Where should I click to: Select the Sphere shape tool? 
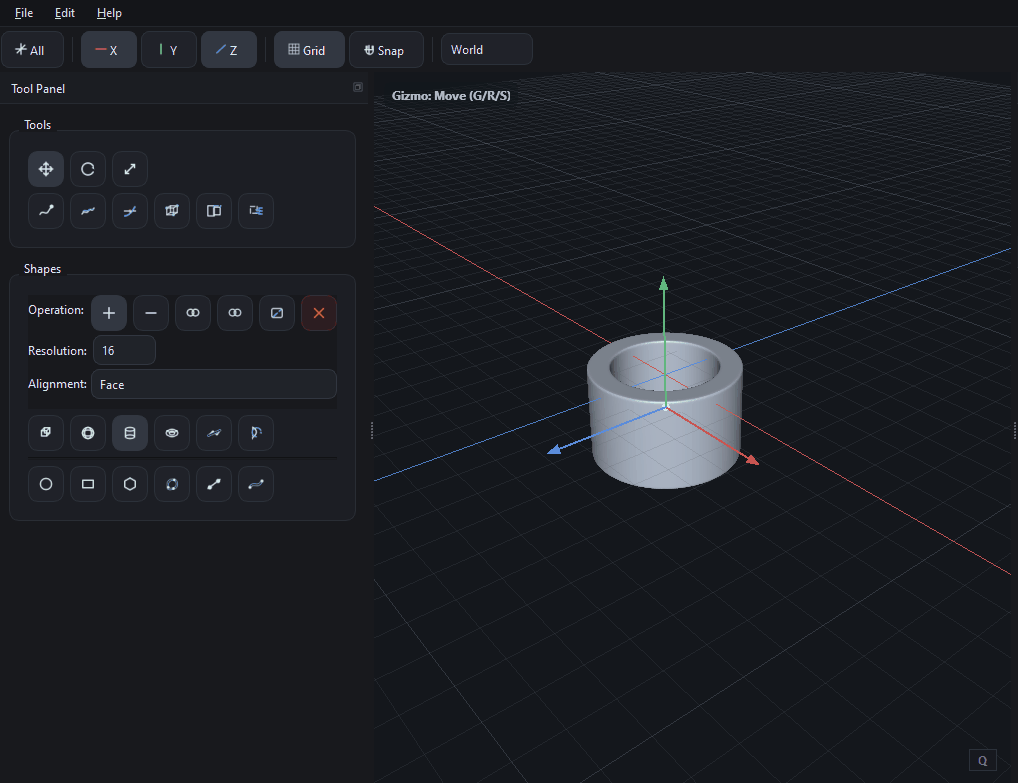point(87,433)
